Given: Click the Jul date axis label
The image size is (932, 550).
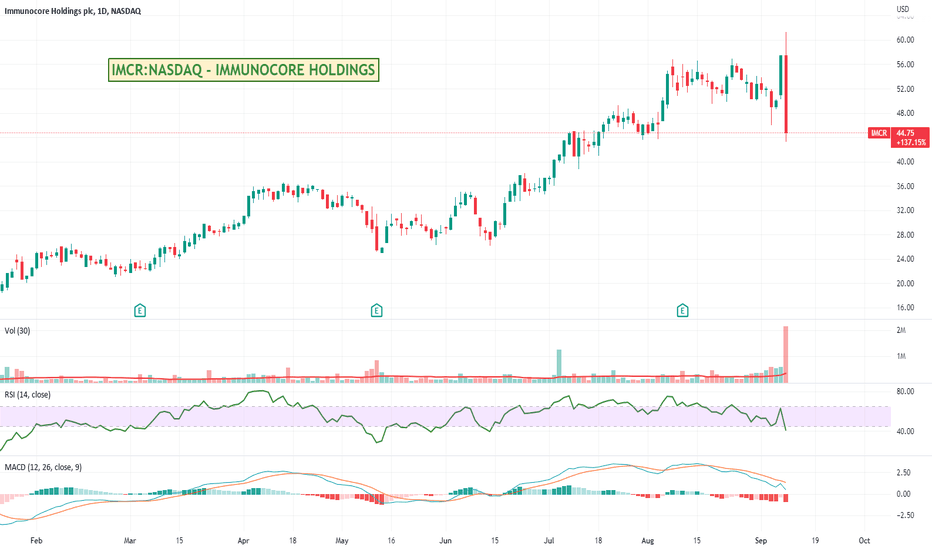Looking at the screenshot, I should 549,540.
